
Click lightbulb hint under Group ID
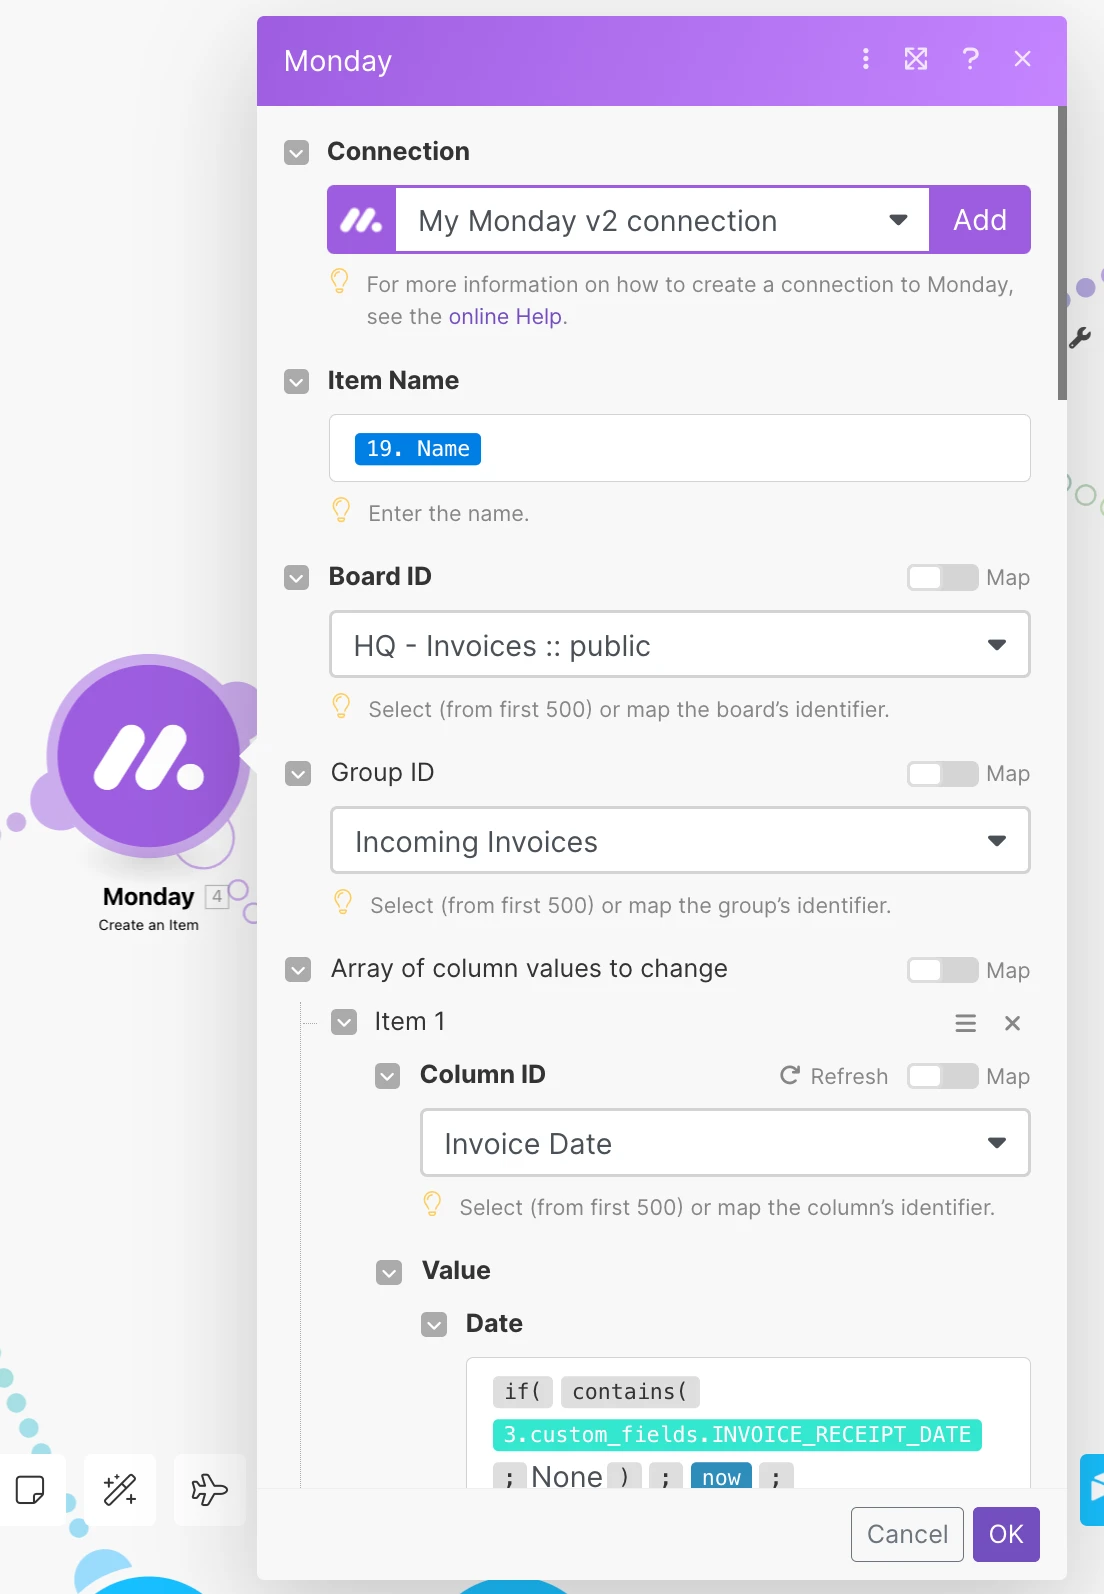pos(343,903)
